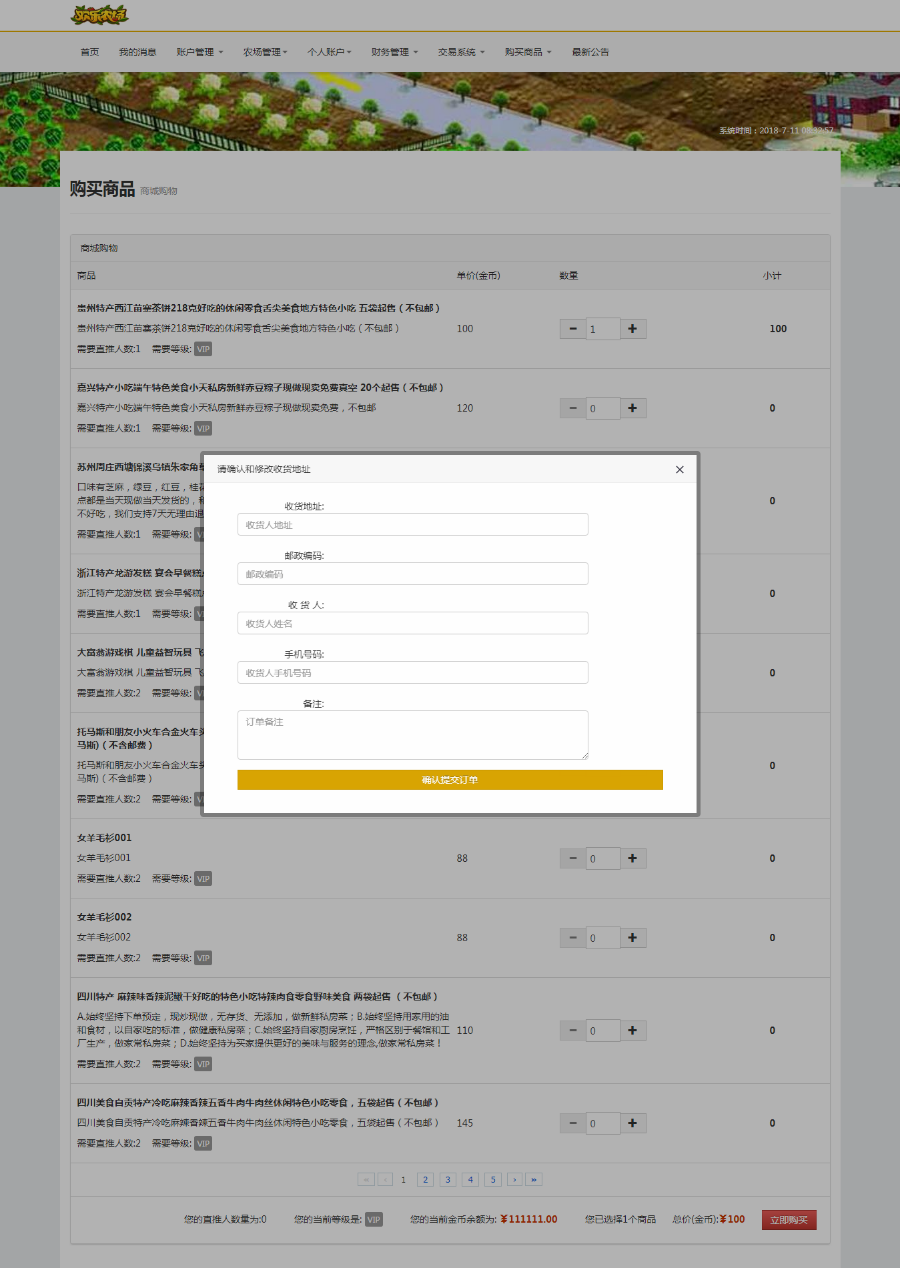The height and width of the screenshot is (1268, 900).
Task: Increase quantity of Guizhou tea cake item
Action: (633, 329)
